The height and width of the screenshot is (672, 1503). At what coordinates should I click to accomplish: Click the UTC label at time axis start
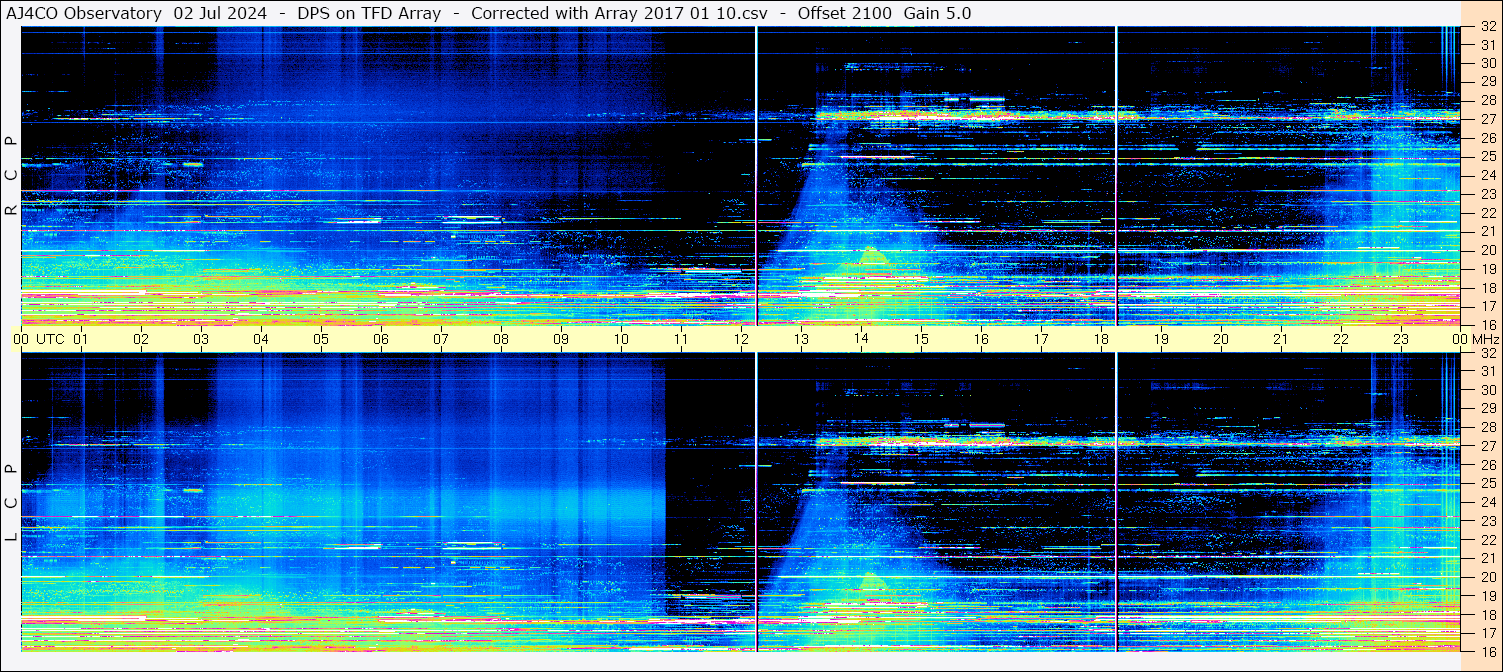51,339
